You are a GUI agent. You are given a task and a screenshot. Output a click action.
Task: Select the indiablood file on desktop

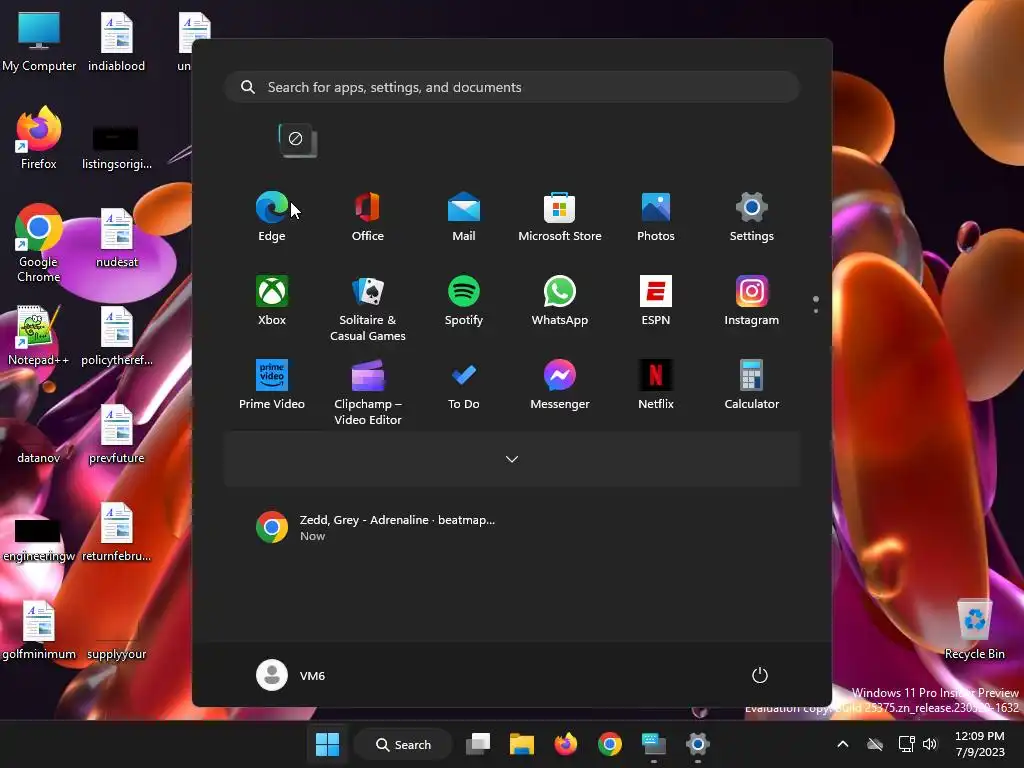point(116,42)
